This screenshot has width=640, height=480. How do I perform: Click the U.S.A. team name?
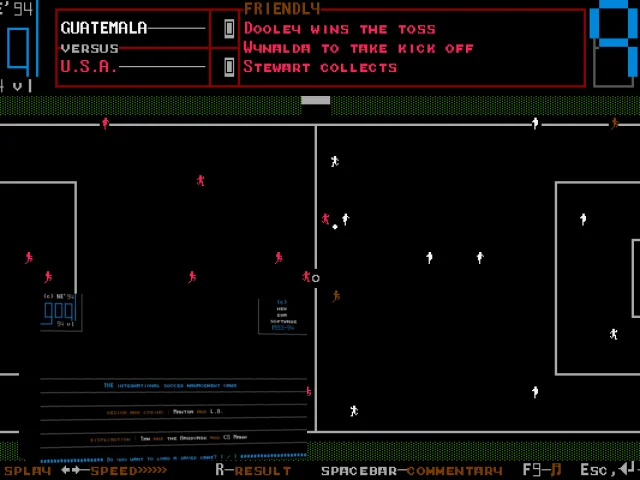[88, 67]
